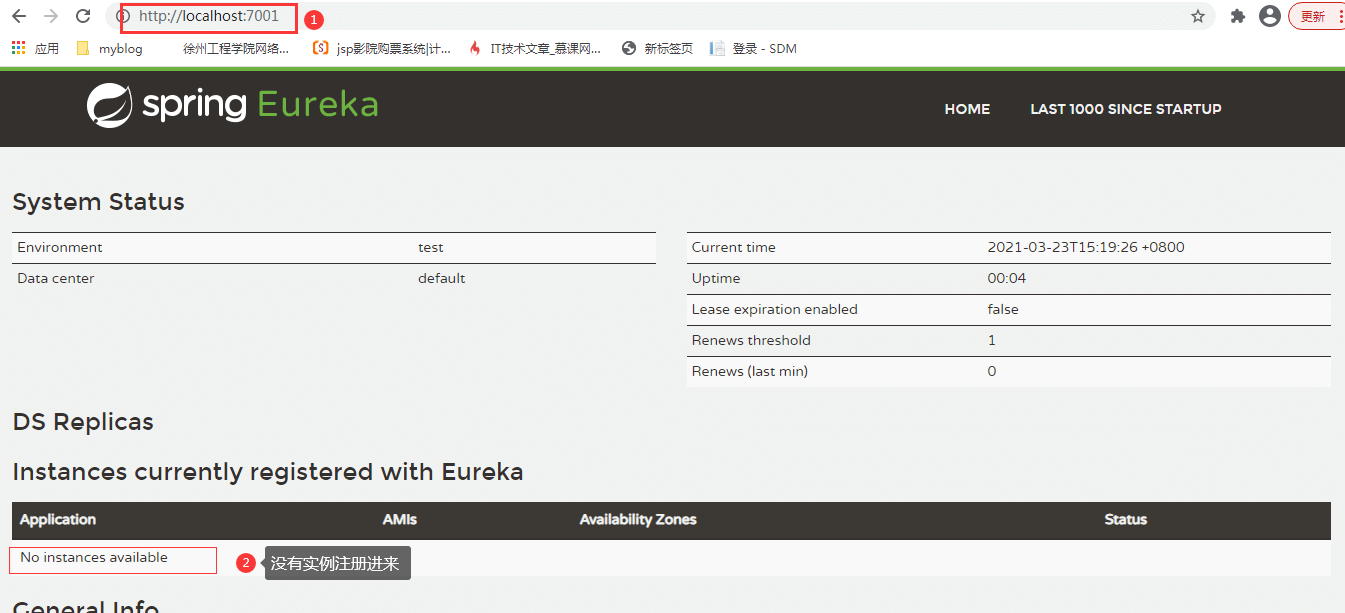Open the IT技术文章_慕课网 bookmark
Image resolution: width=1345 pixels, height=613 pixels.
point(534,48)
